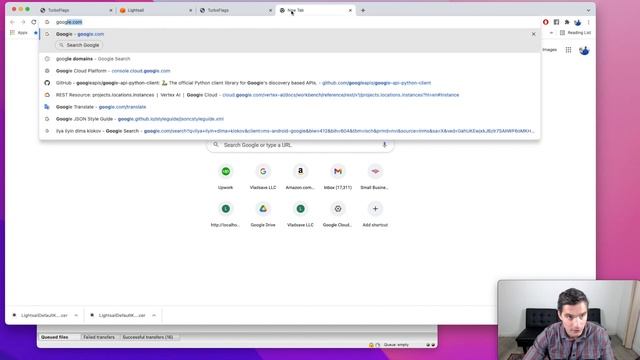640x360 pixels.
Task: Expand the bookmarks bar overflow arrow
Action: coord(551,33)
